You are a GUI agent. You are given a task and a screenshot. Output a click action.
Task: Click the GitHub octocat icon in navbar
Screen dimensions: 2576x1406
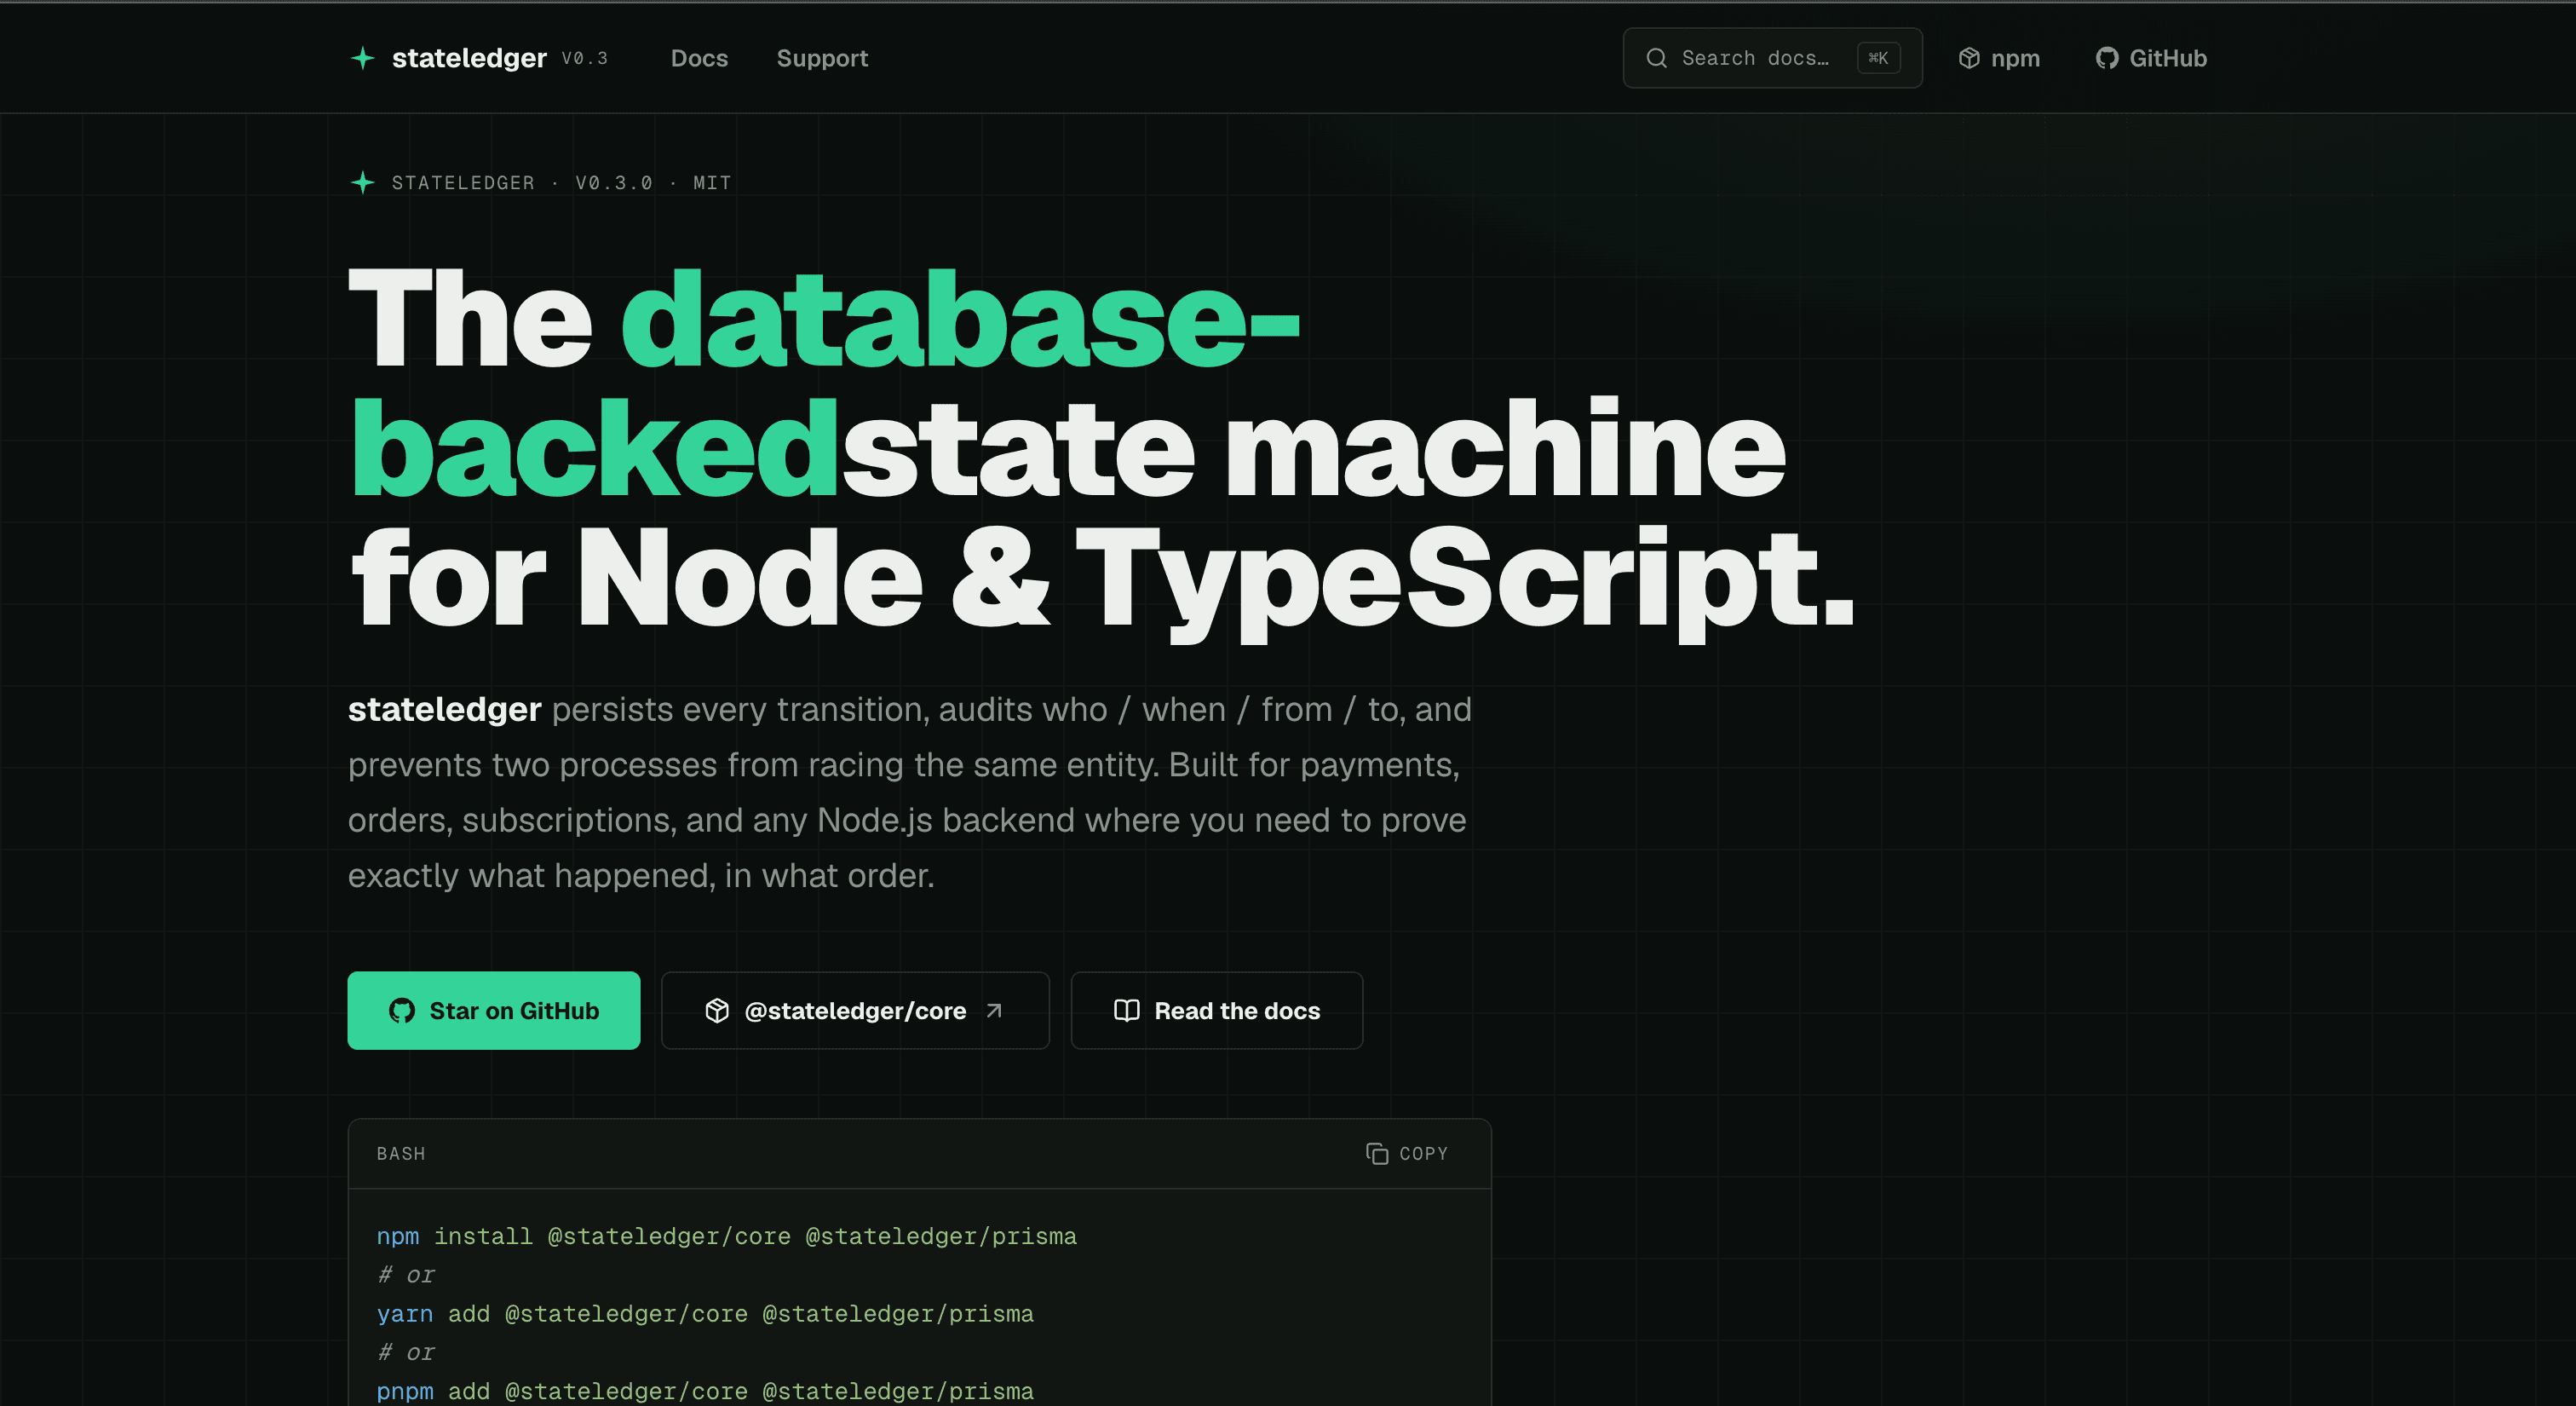point(2107,58)
